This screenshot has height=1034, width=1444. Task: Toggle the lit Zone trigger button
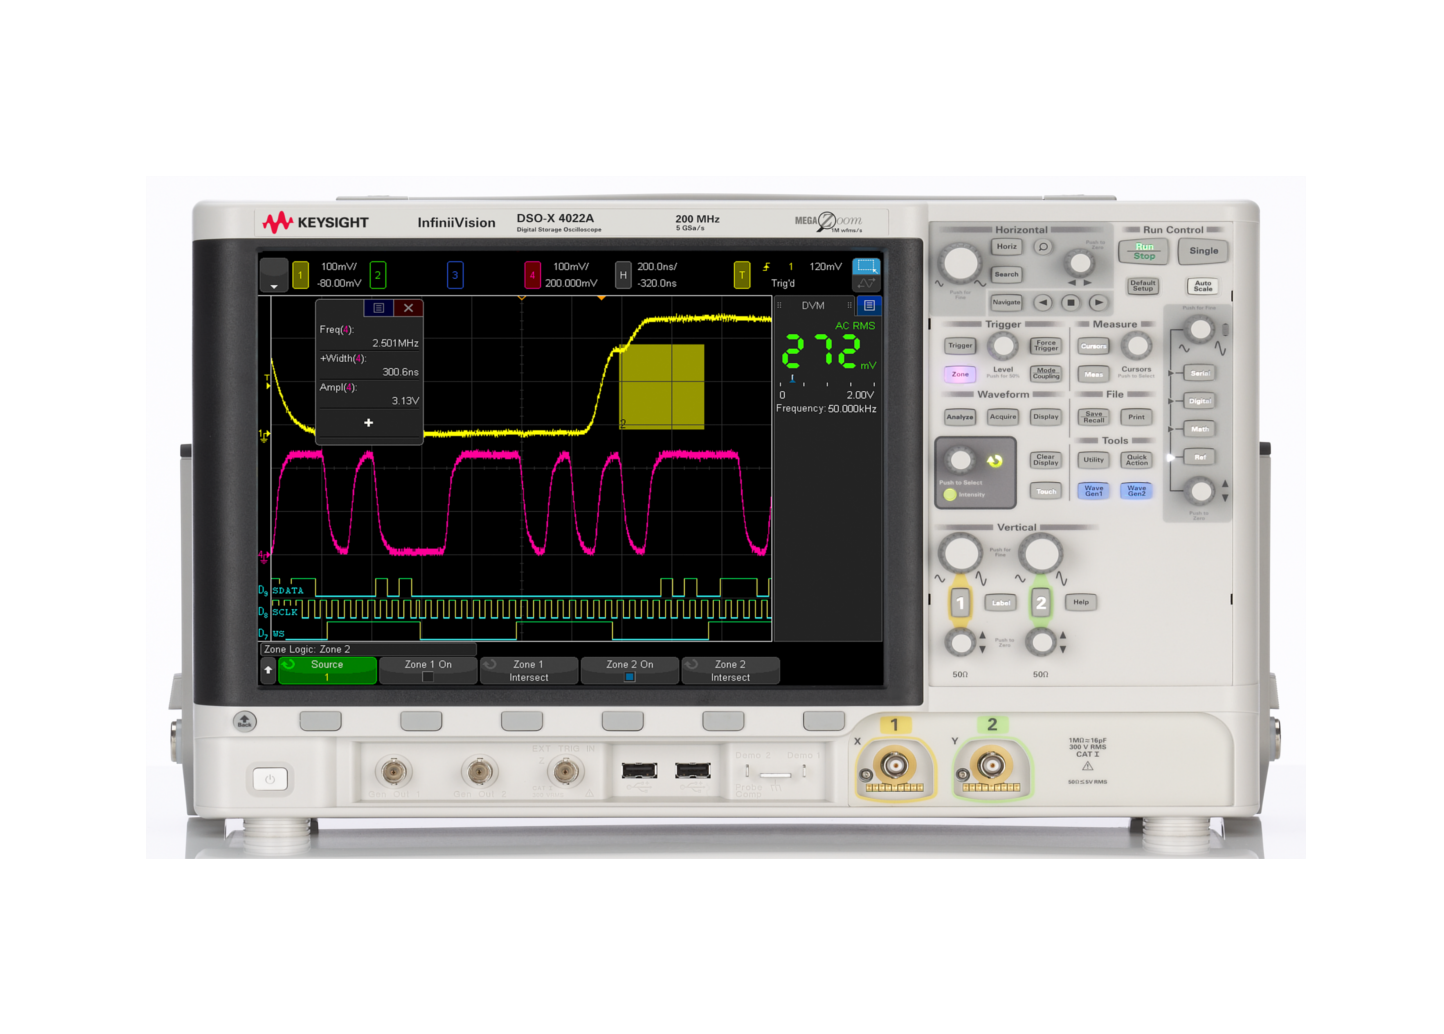coord(959,373)
